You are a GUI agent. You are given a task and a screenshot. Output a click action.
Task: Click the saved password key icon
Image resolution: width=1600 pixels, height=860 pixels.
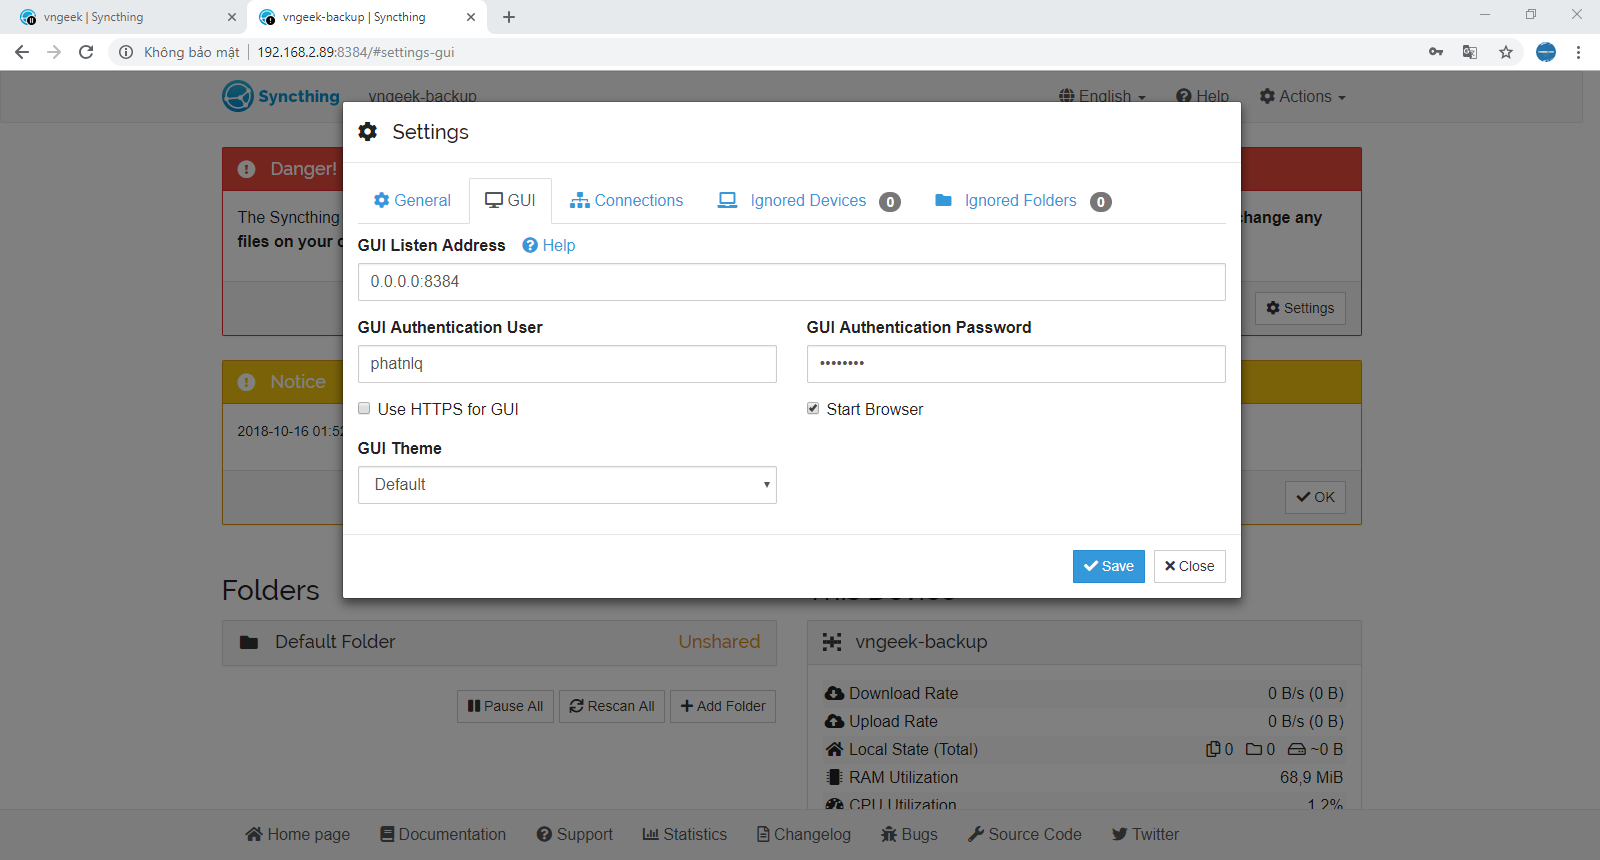pos(1436,52)
